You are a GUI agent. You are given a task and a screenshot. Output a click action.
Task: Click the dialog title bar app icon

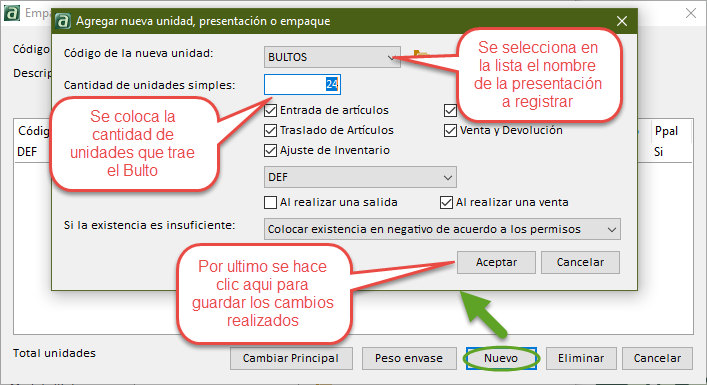pyautogui.click(x=64, y=21)
